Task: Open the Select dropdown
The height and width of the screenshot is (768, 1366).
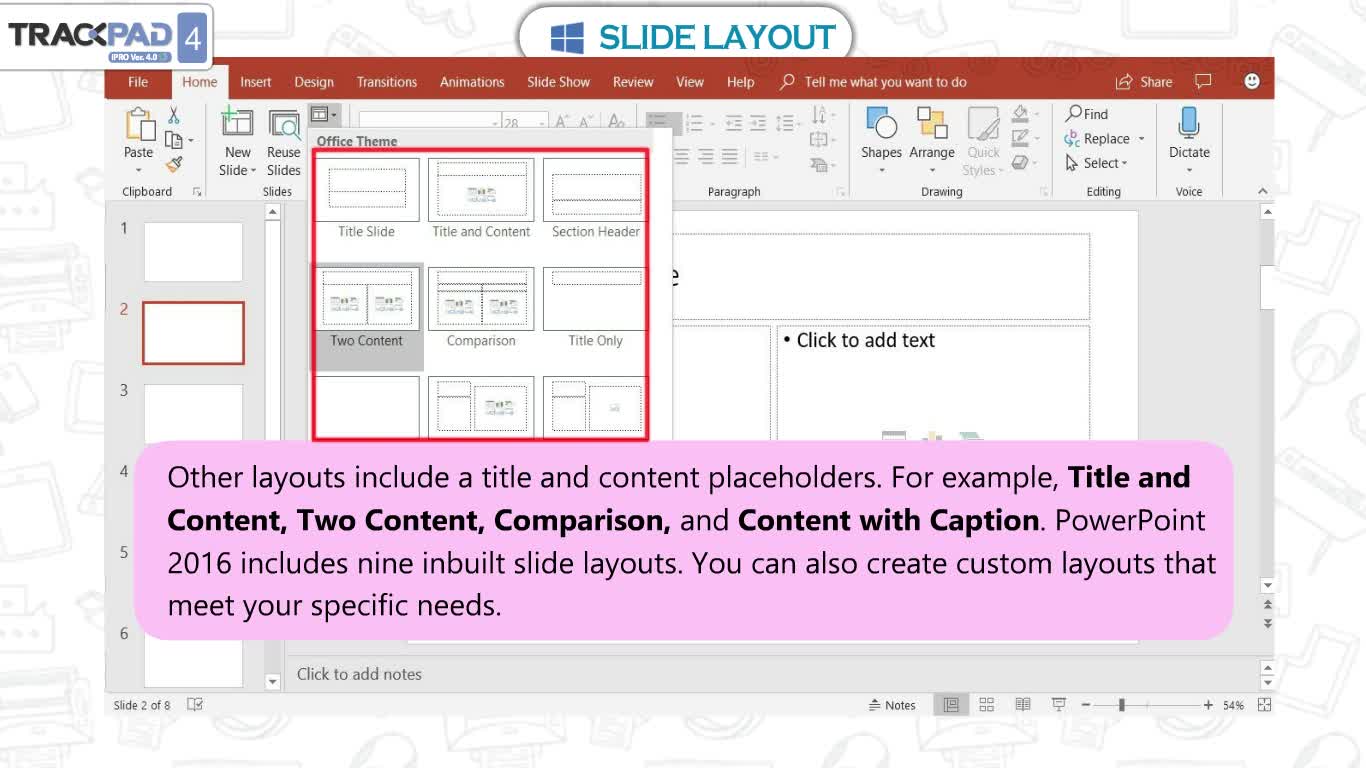Action: [1097, 163]
